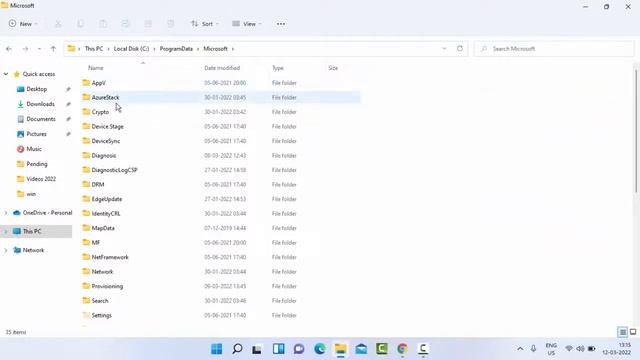640x360 pixels.
Task: Click the Rename toolbar icon
Action: [x=125, y=24]
